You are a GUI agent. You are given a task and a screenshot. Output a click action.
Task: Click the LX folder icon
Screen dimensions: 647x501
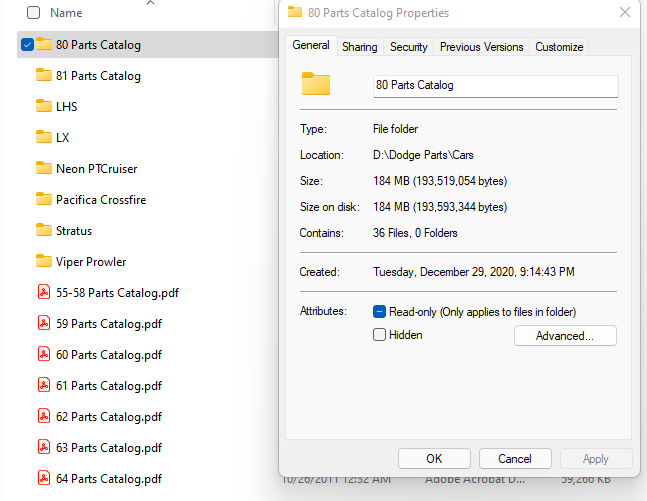pos(44,137)
